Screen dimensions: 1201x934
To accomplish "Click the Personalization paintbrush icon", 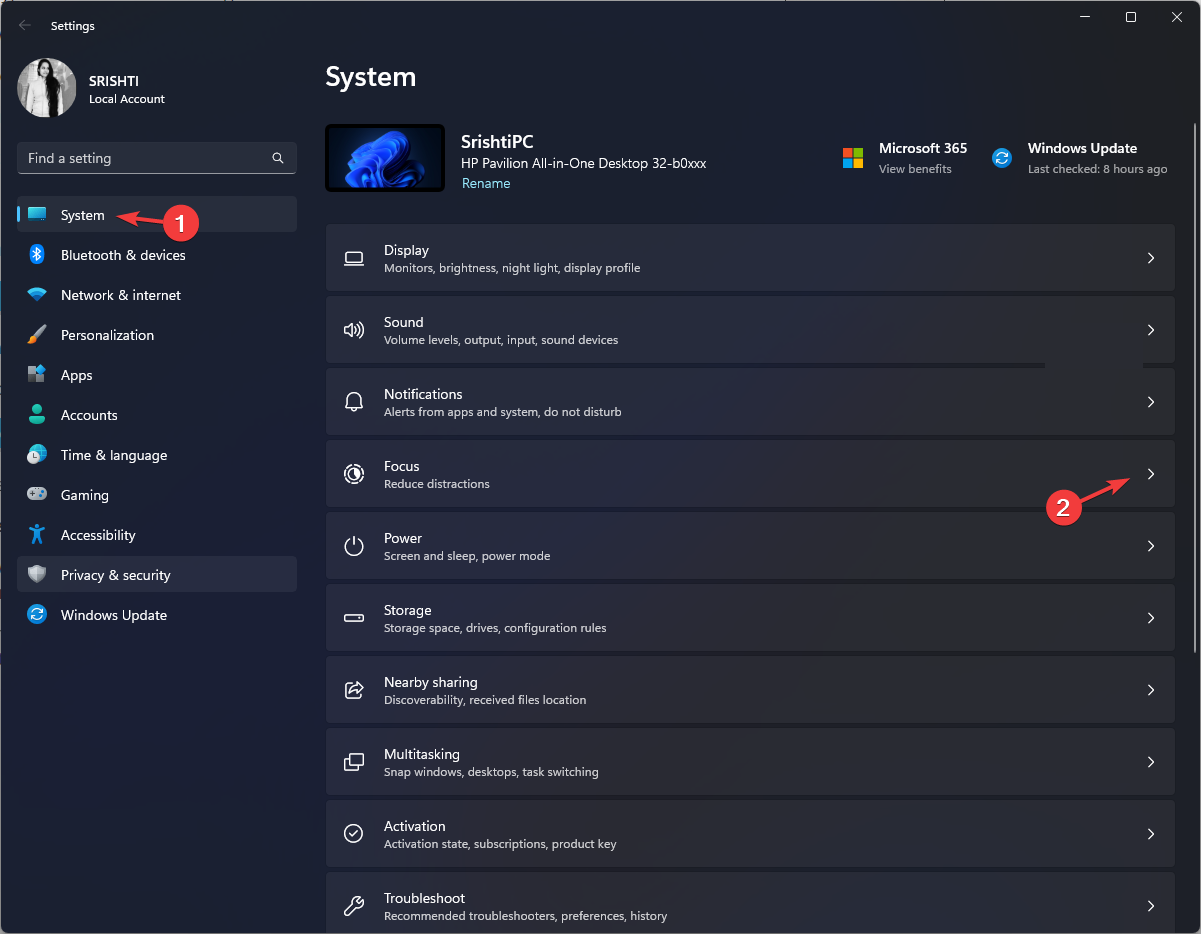I will coord(37,335).
